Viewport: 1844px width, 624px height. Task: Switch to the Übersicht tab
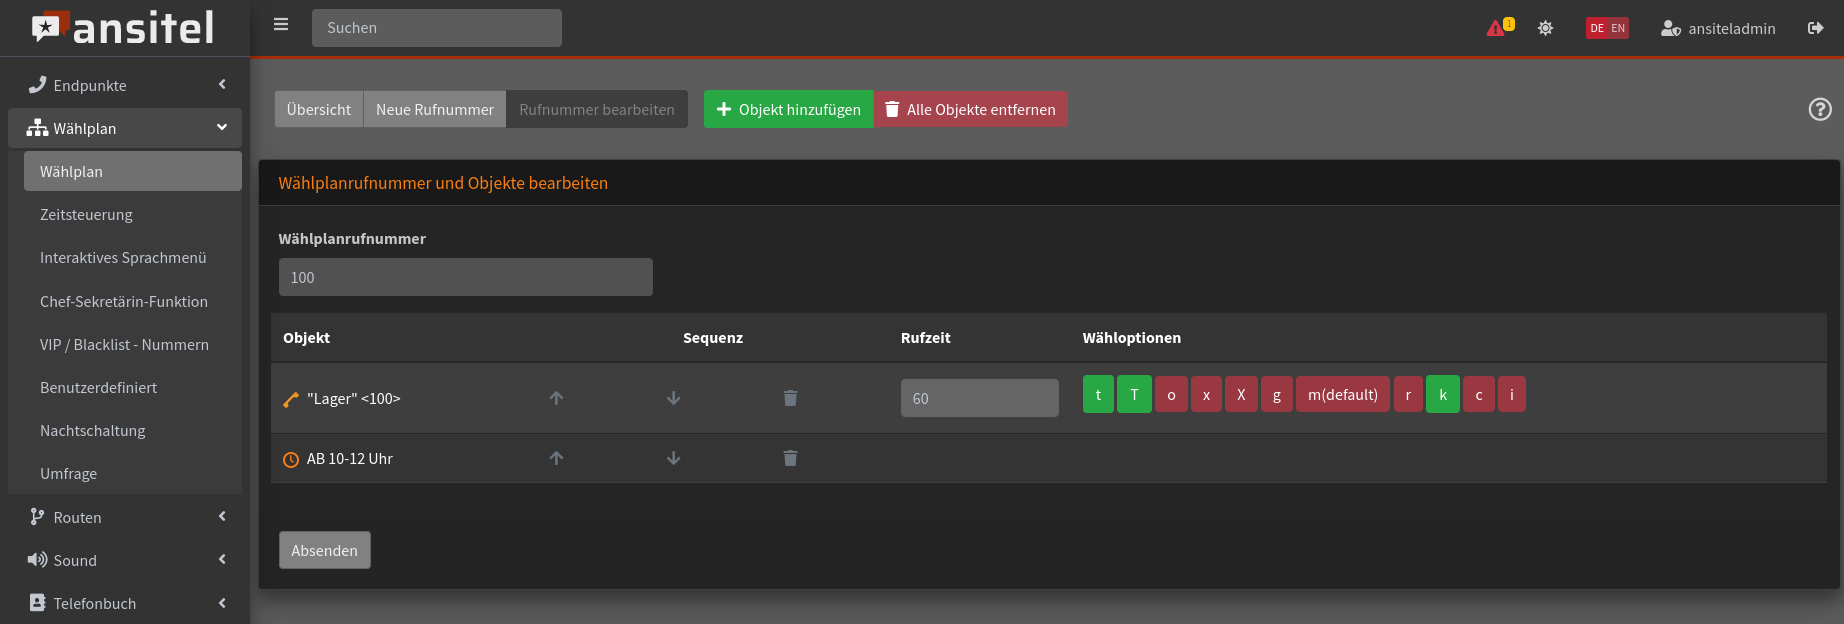[319, 110]
